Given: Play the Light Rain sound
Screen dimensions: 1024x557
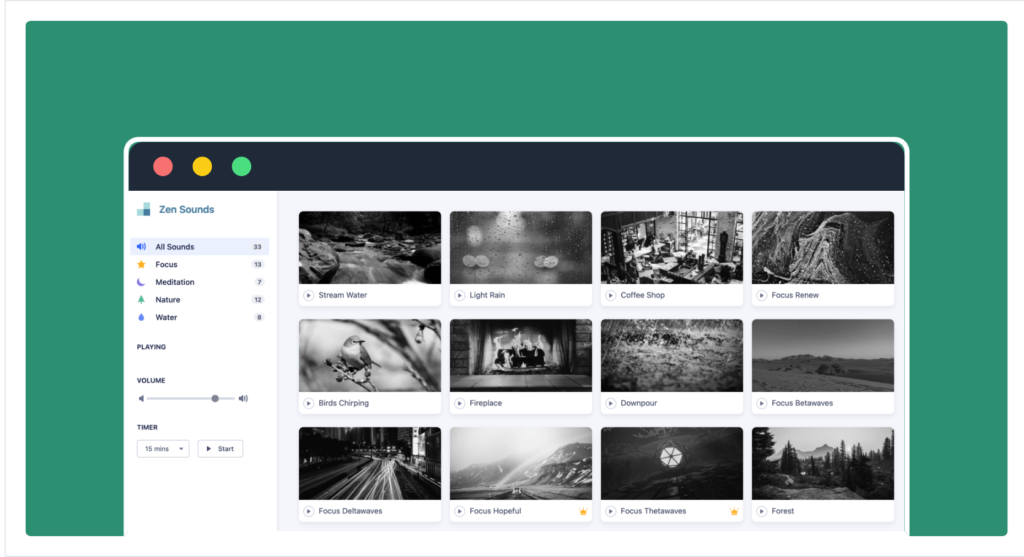Looking at the screenshot, I should point(460,295).
